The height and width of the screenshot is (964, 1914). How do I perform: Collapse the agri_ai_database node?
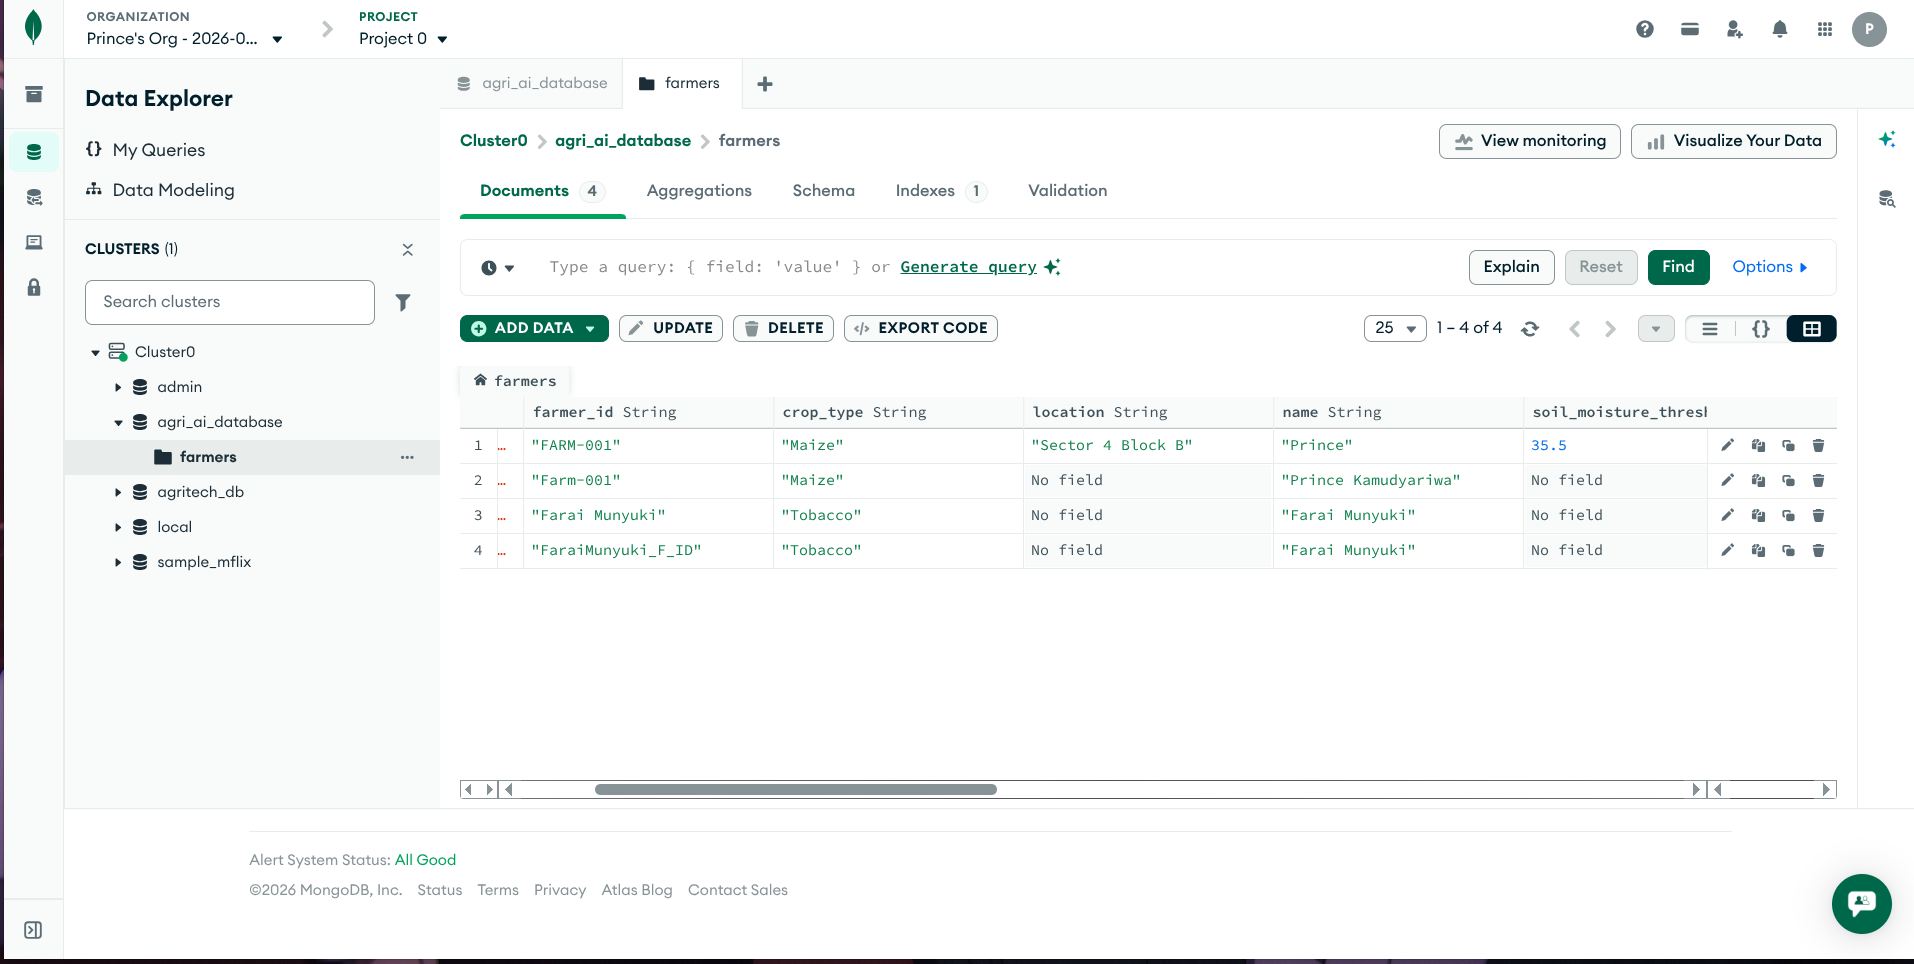(x=118, y=423)
